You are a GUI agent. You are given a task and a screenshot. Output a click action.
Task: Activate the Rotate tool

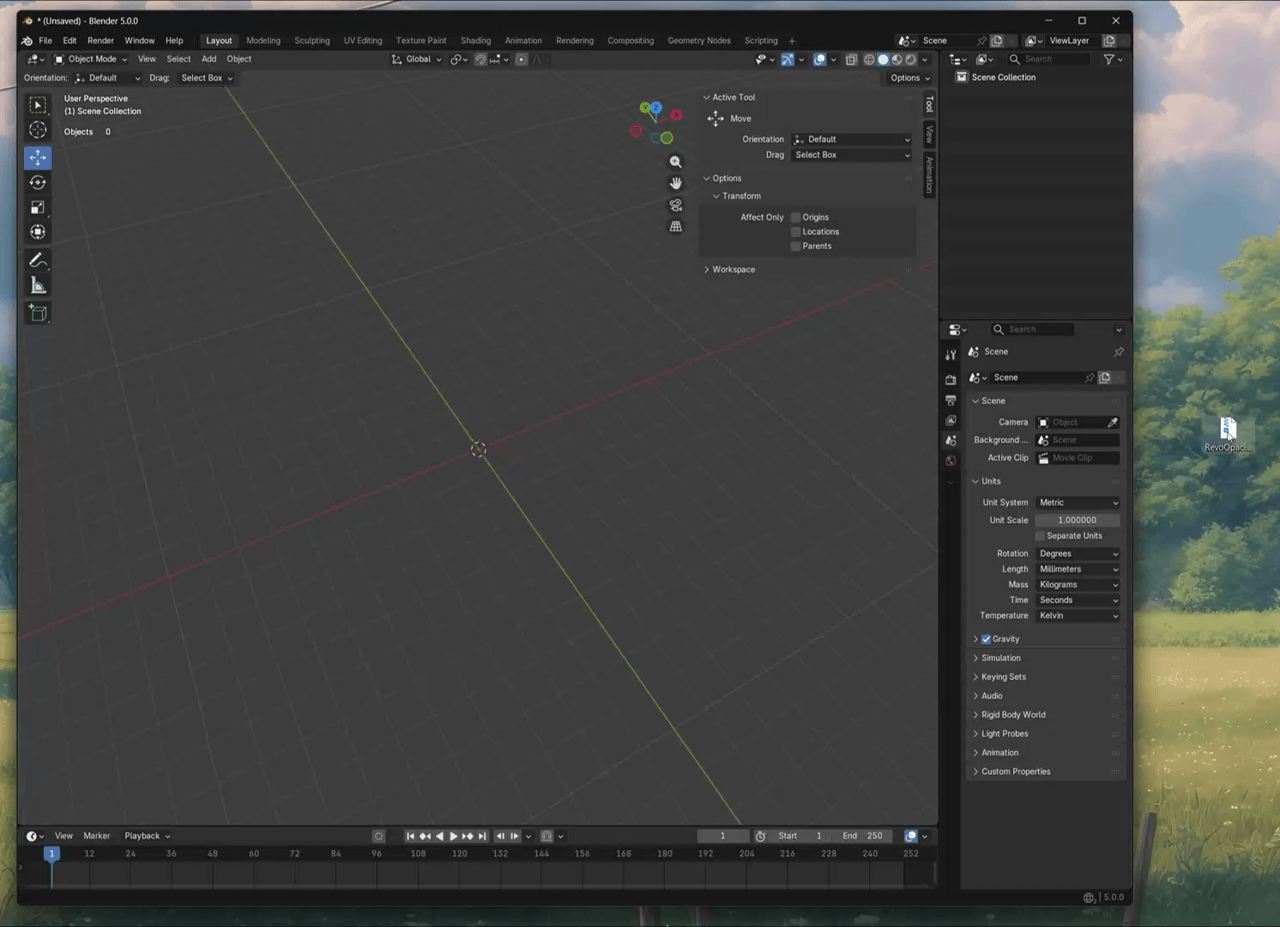(38, 182)
